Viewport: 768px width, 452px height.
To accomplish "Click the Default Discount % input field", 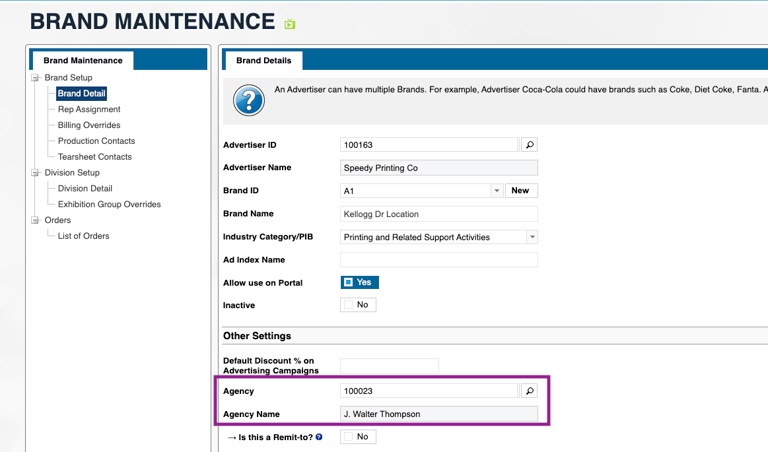I will tap(389, 366).
